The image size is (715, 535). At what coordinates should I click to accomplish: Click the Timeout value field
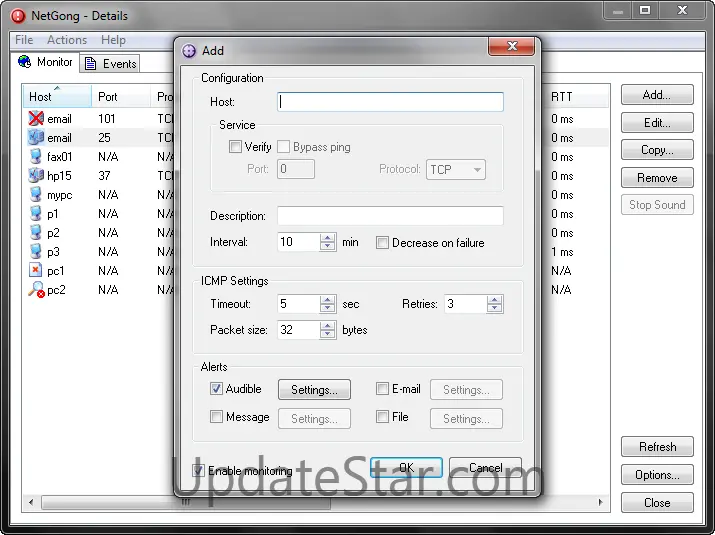299,304
